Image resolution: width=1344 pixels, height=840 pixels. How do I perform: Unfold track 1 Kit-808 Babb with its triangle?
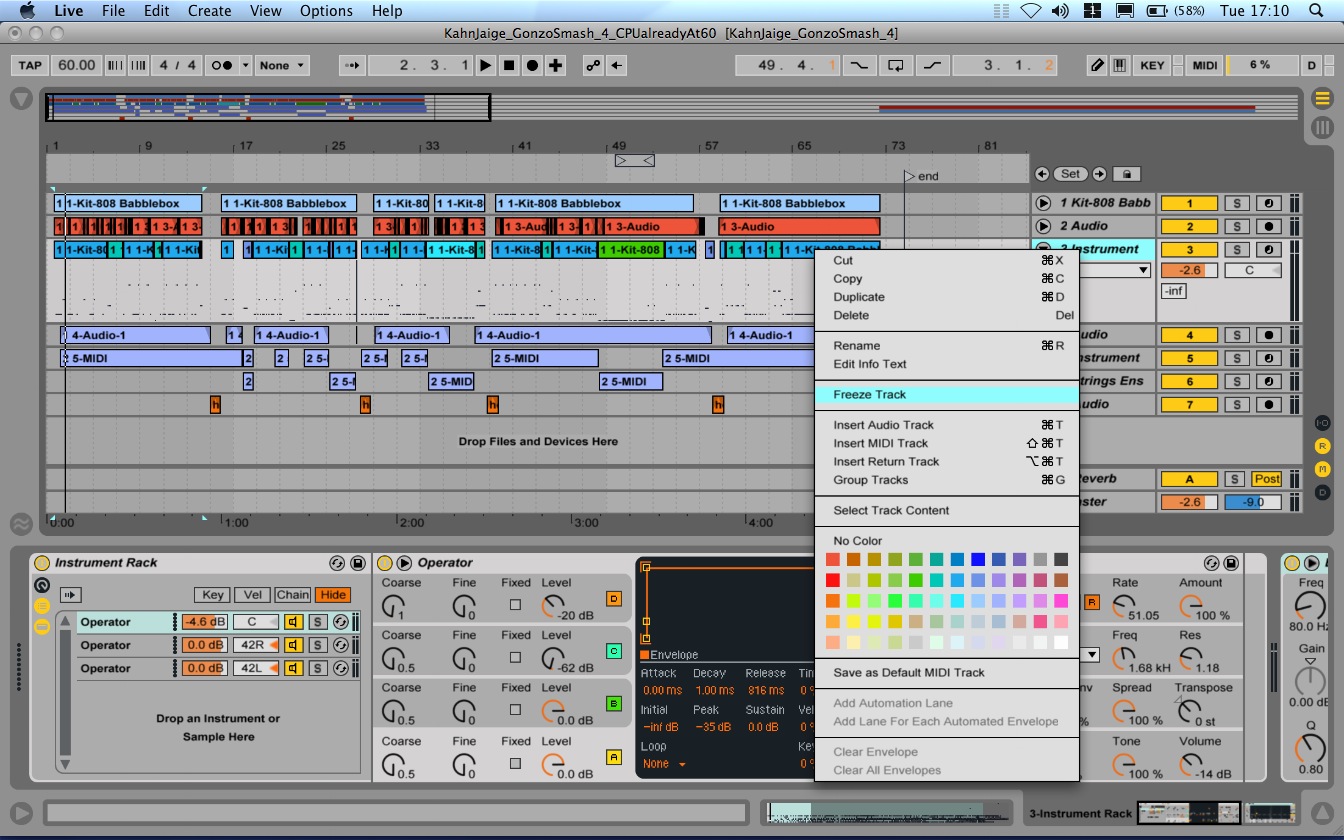tap(1043, 203)
